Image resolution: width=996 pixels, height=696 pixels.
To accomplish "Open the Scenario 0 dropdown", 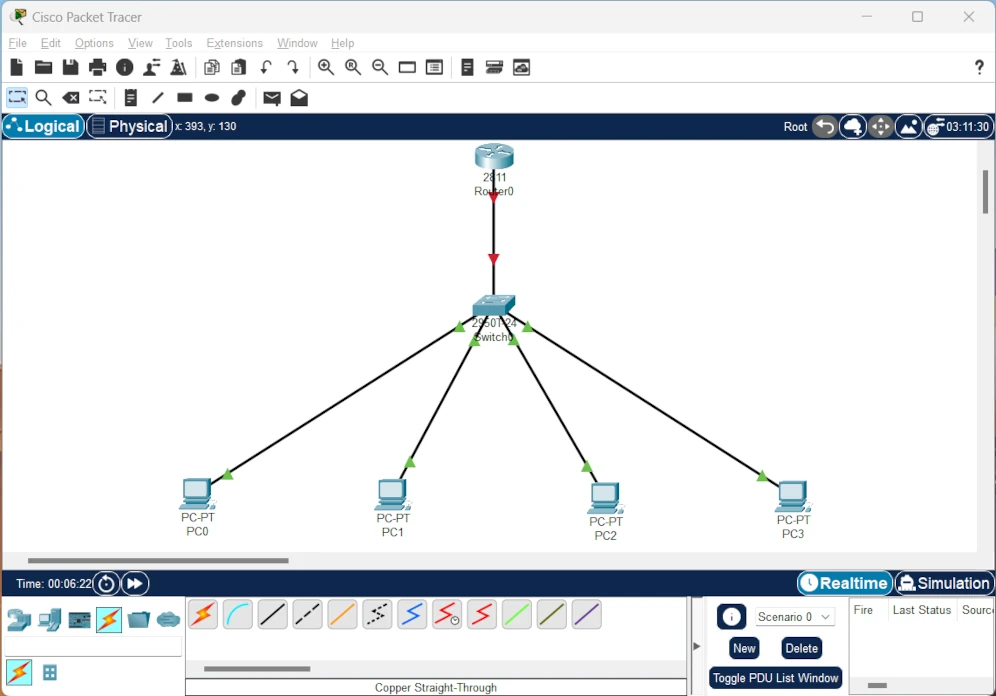I will 794,617.
